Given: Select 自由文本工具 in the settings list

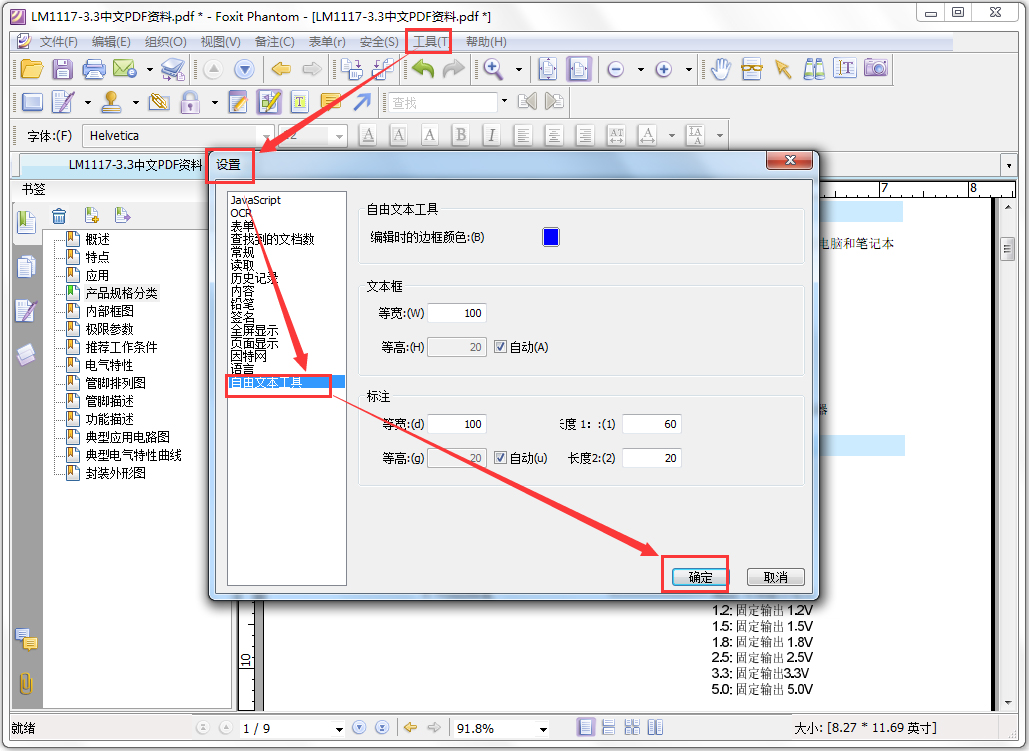Looking at the screenshot, I should point(286,382).
